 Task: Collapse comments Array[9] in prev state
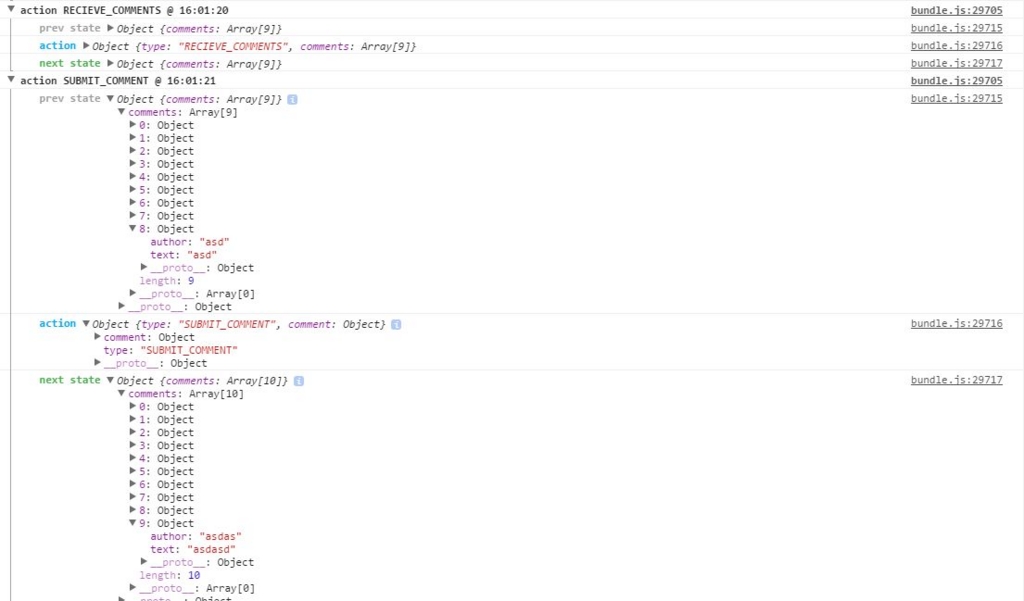click(121, 112)
